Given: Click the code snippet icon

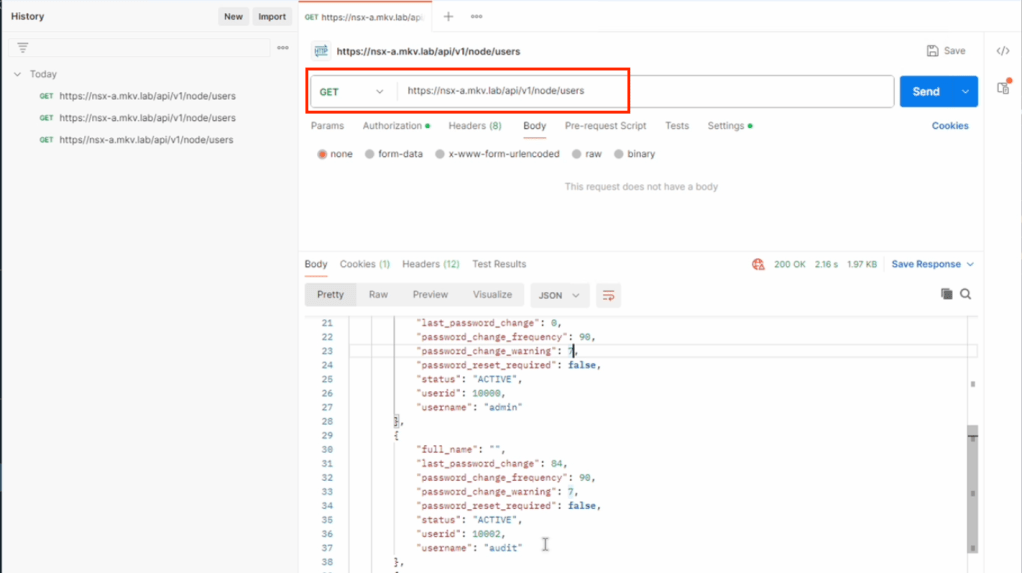Looking at the screenshot, I should pos(1003,51).
